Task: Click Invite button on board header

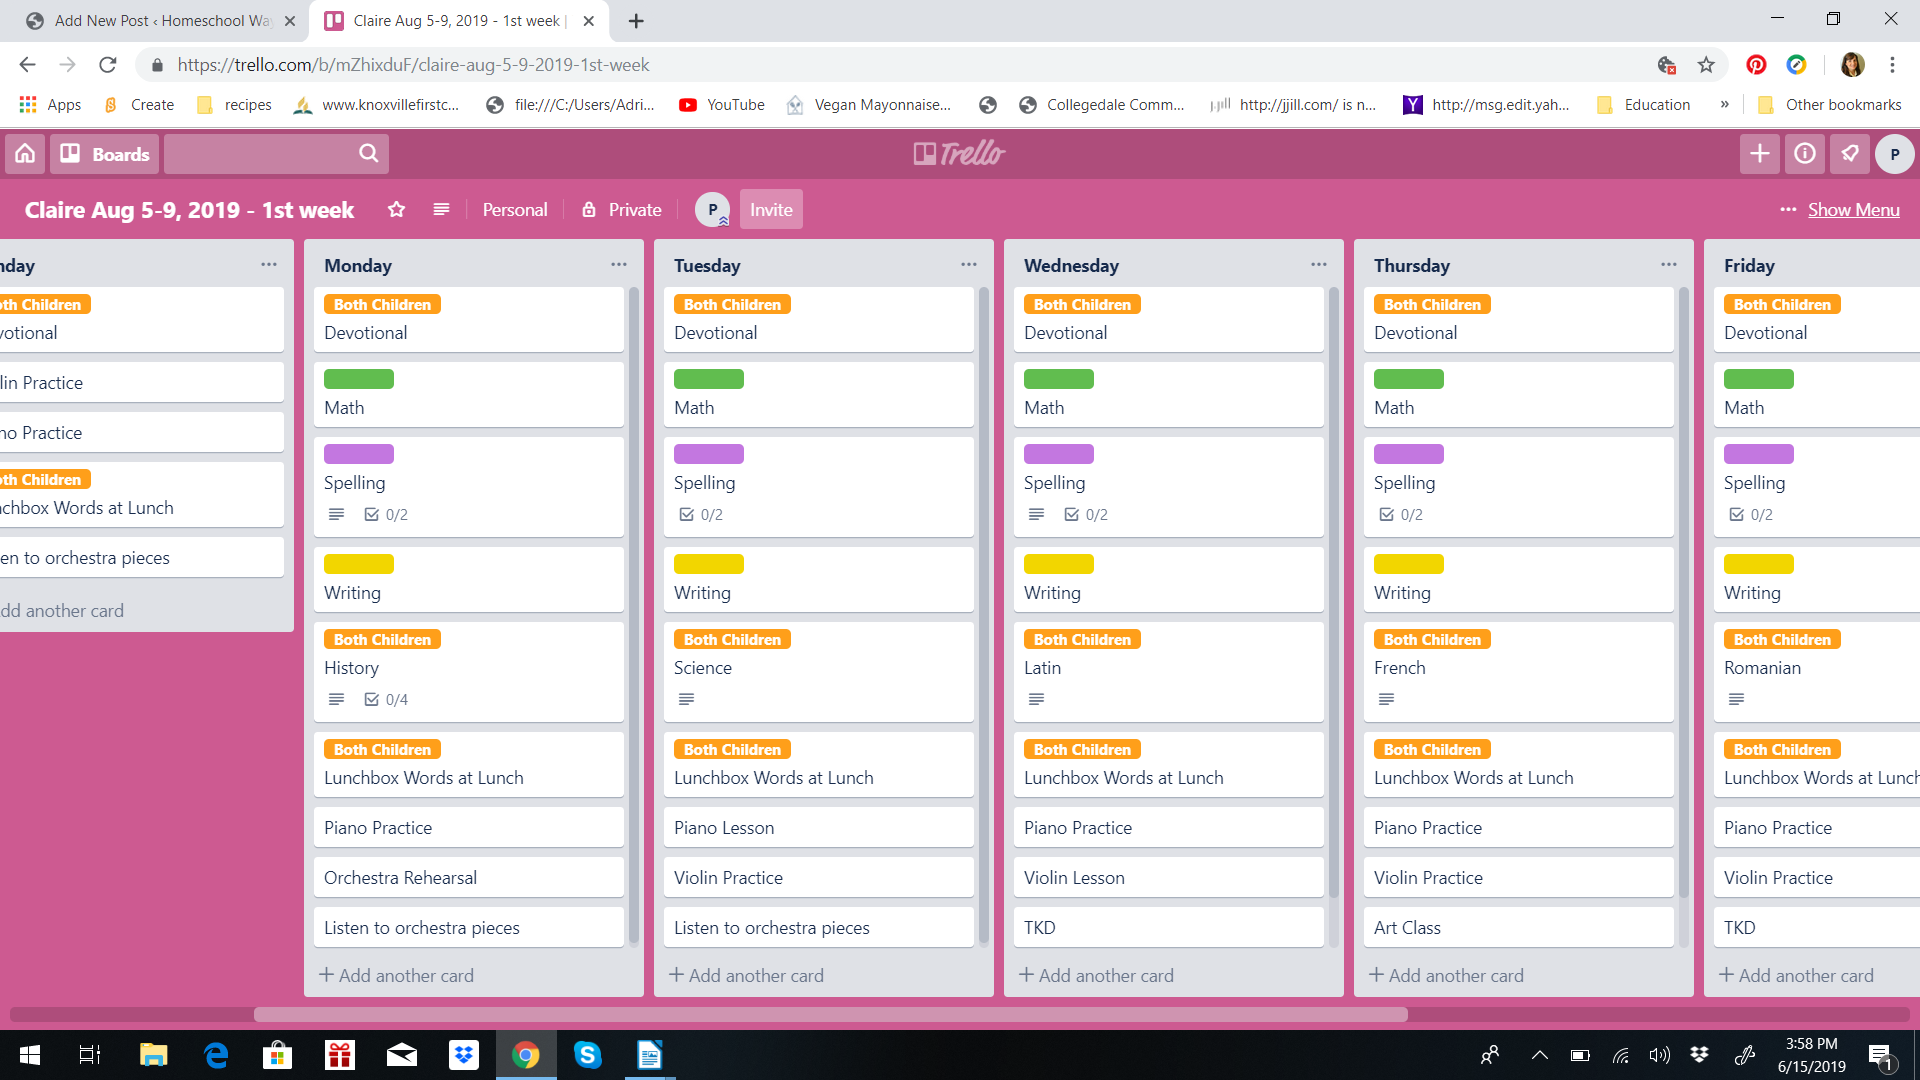Action: pyautogui.click(x=770, y=210)
